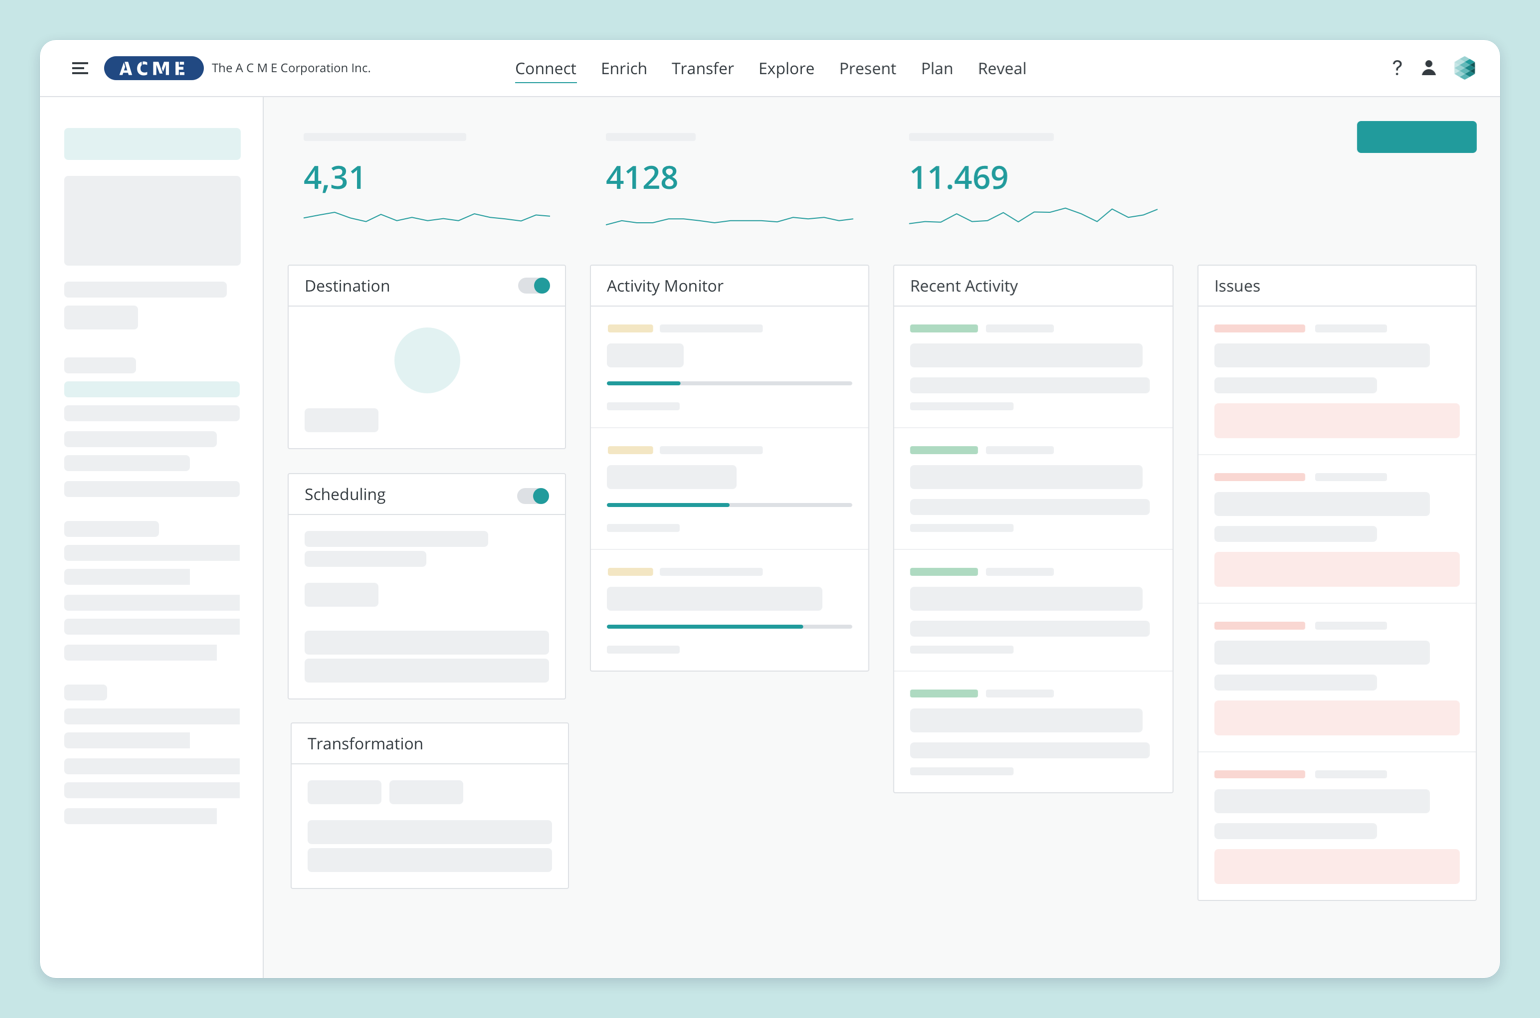
Task: Click the Scheduling card title
Action: pos(345,495)
